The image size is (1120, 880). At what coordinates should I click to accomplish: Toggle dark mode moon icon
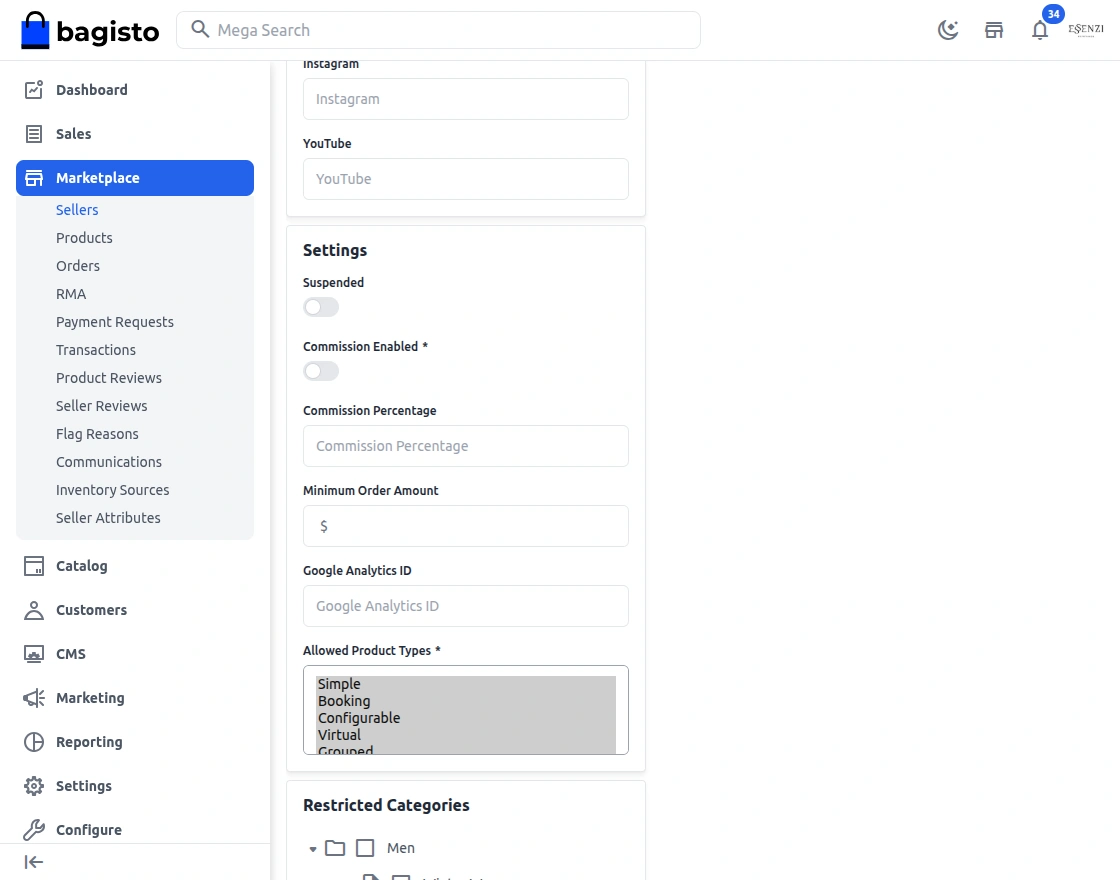pyautogui.click(x=948, y=30)
